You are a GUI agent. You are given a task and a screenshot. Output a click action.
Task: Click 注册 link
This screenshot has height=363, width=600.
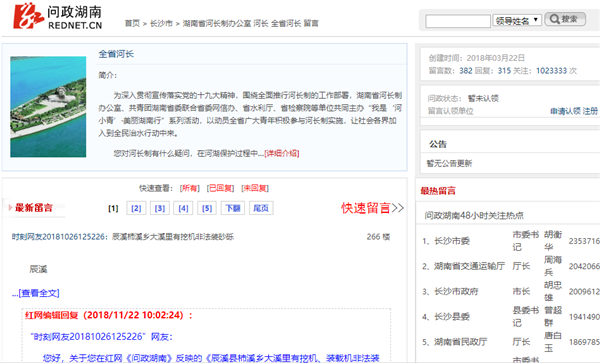590,111
